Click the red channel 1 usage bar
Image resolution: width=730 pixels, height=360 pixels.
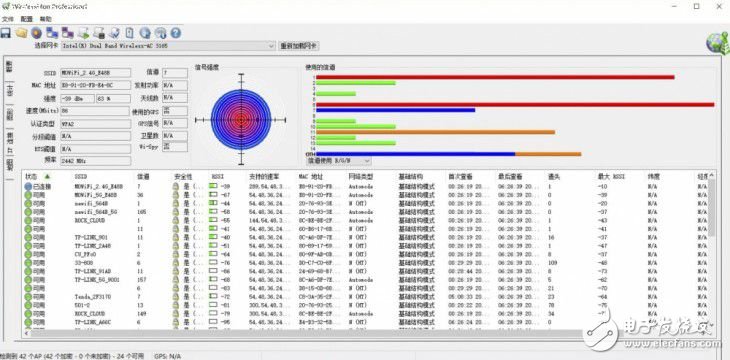coord(495,77)
